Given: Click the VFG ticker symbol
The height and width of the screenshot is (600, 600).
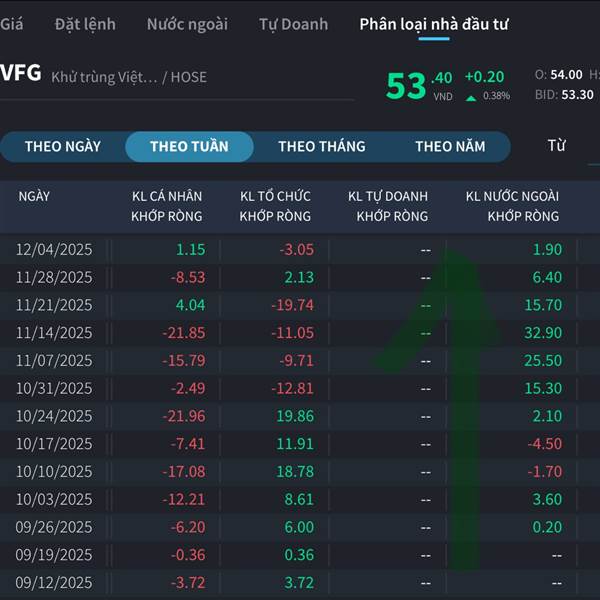Looking at the screenshot, I should tap(20, 72).
